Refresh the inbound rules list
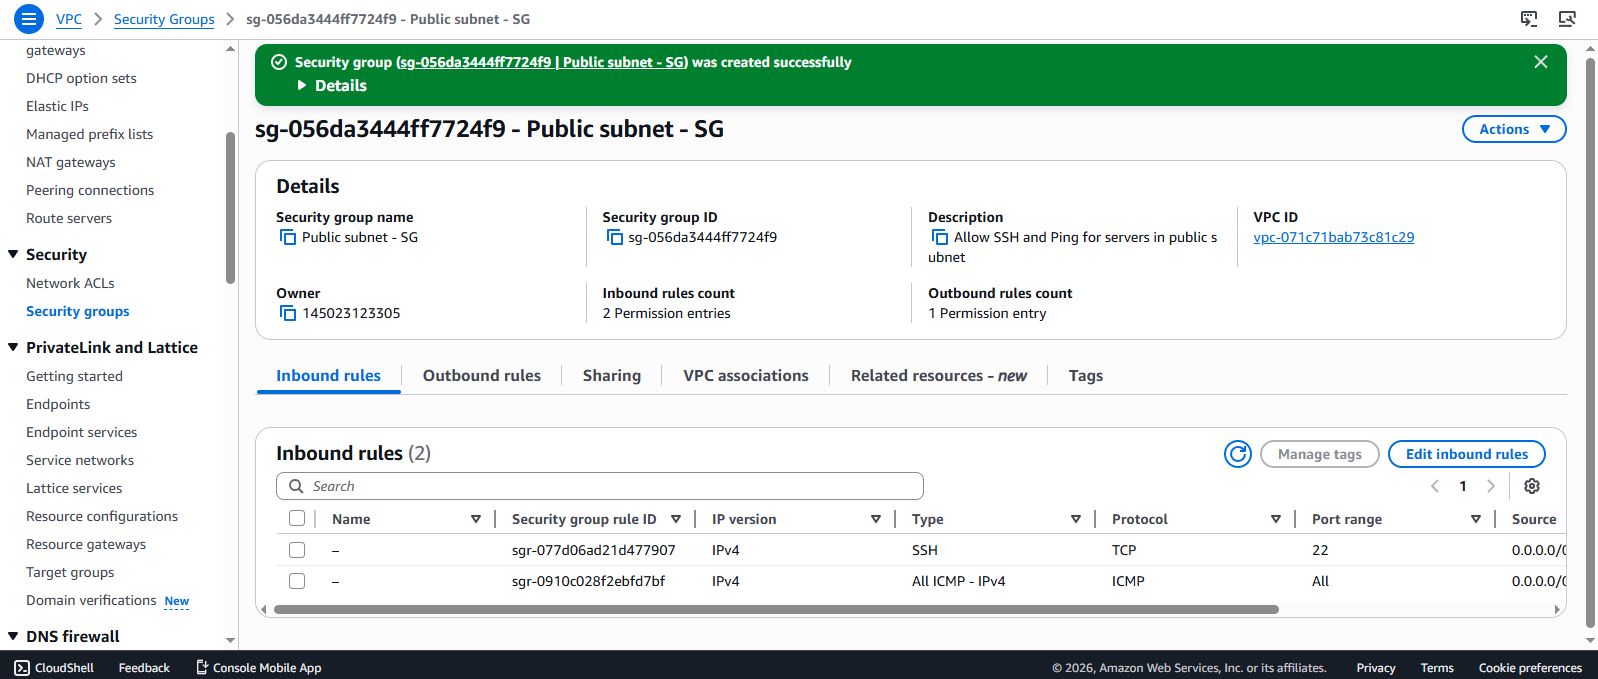The width and height of the screenshot is (1598, 679). (x=1238, y=454)
